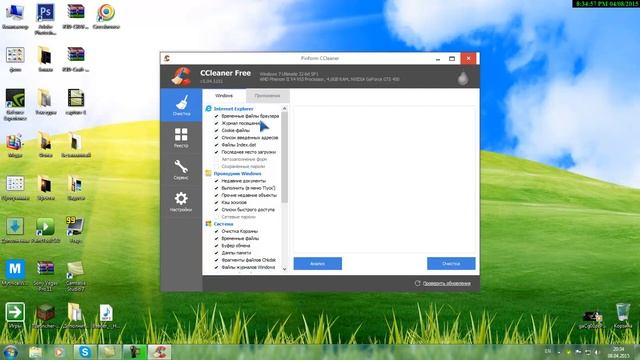The height and width of the screenshot is (360, 640).
Task: Open the Sony Vegas Pro 11 desktop icon
Action: tap(45, 276)
